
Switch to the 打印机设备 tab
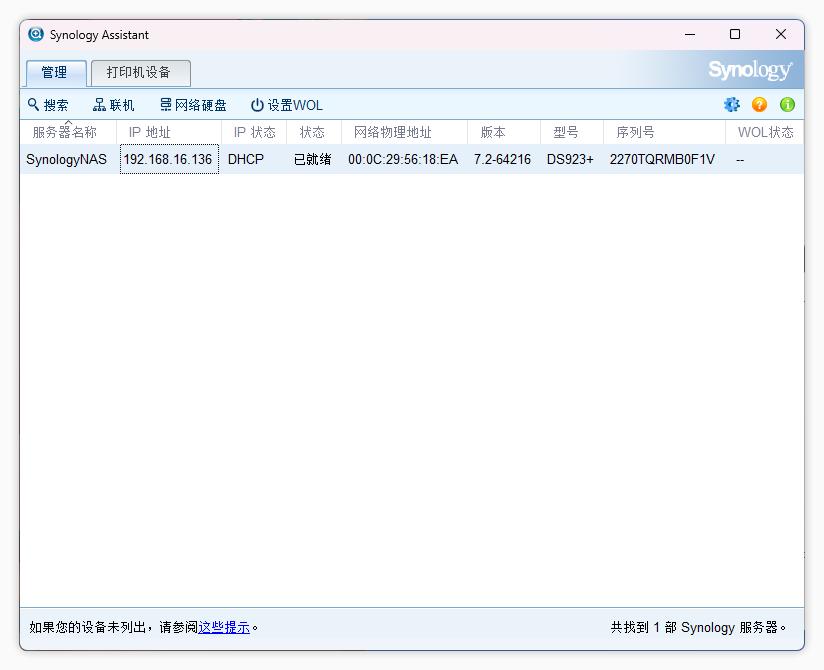139,73
